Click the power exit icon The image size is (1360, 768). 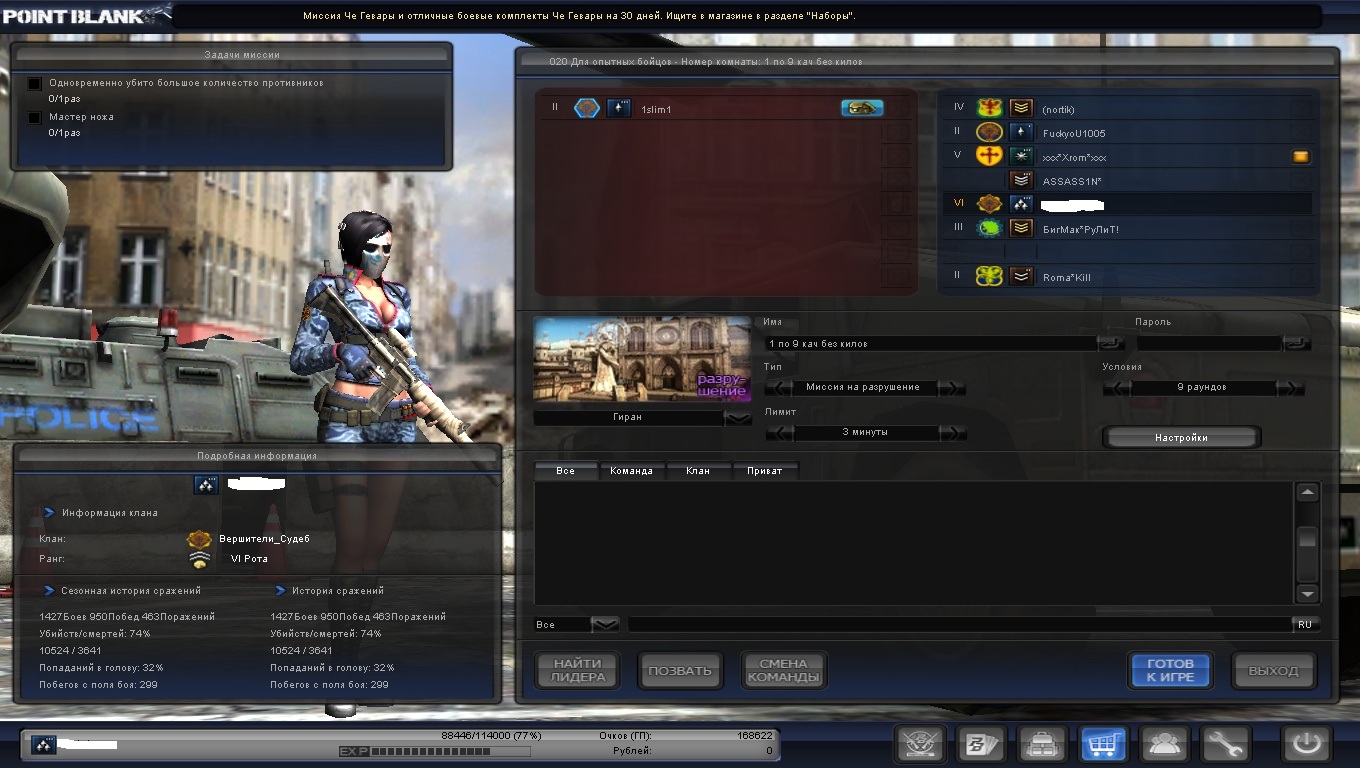(1307, 744)
